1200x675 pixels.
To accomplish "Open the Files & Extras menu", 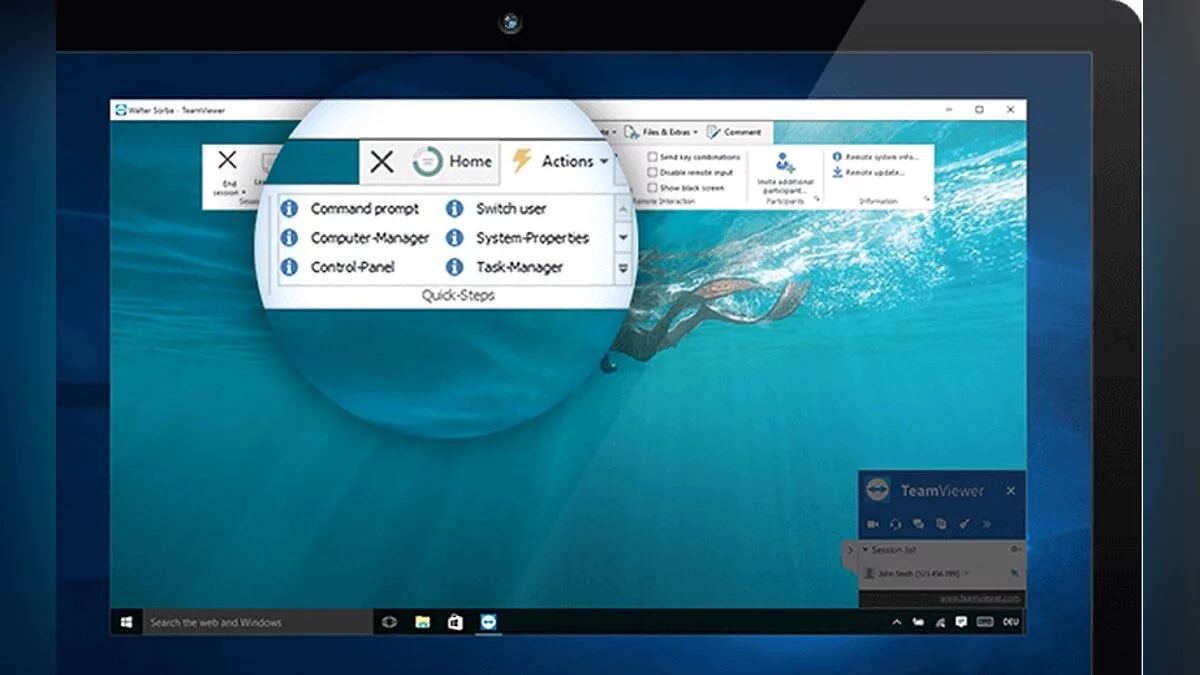I will click(661, 132).
